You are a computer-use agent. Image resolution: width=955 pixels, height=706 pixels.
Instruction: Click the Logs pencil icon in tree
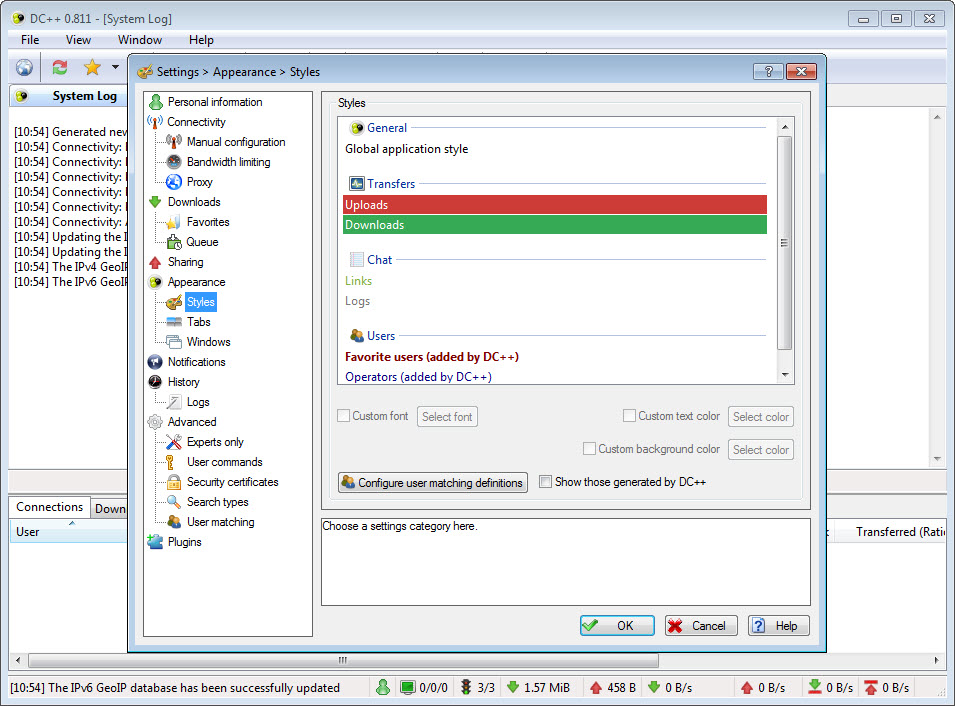tap(174, 402)
